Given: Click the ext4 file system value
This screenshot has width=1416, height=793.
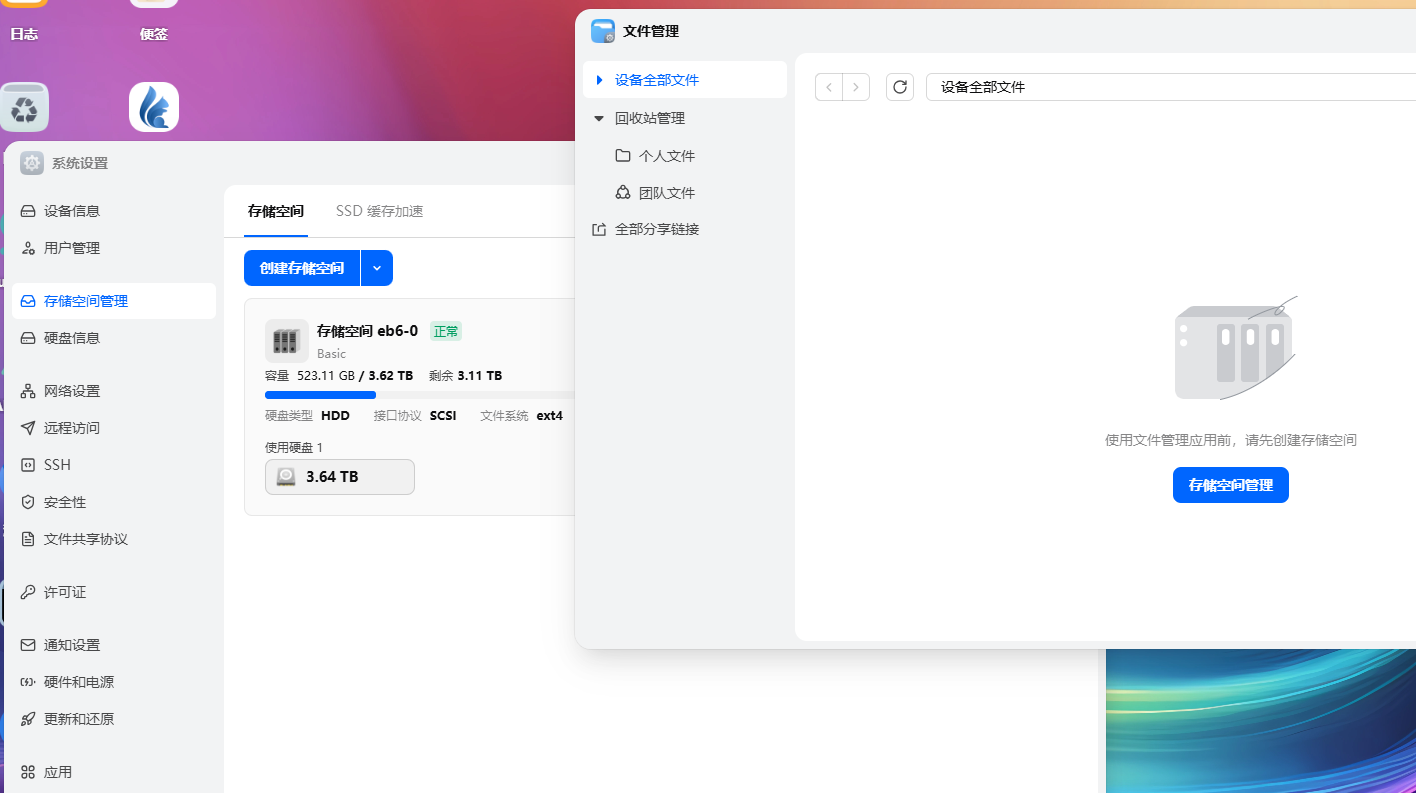Looking at the screenshot, I should [x=550, y=415].
